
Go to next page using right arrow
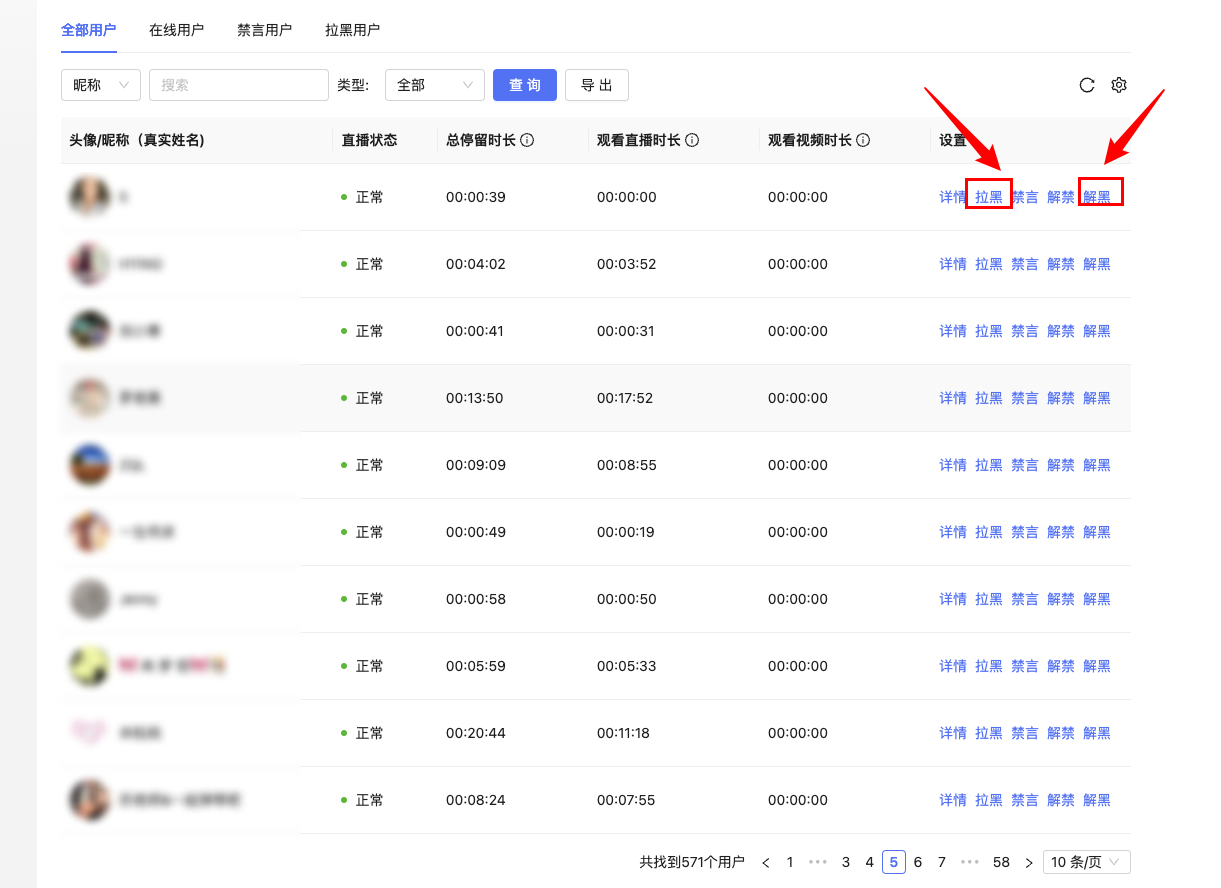[x=1028, y=862]
